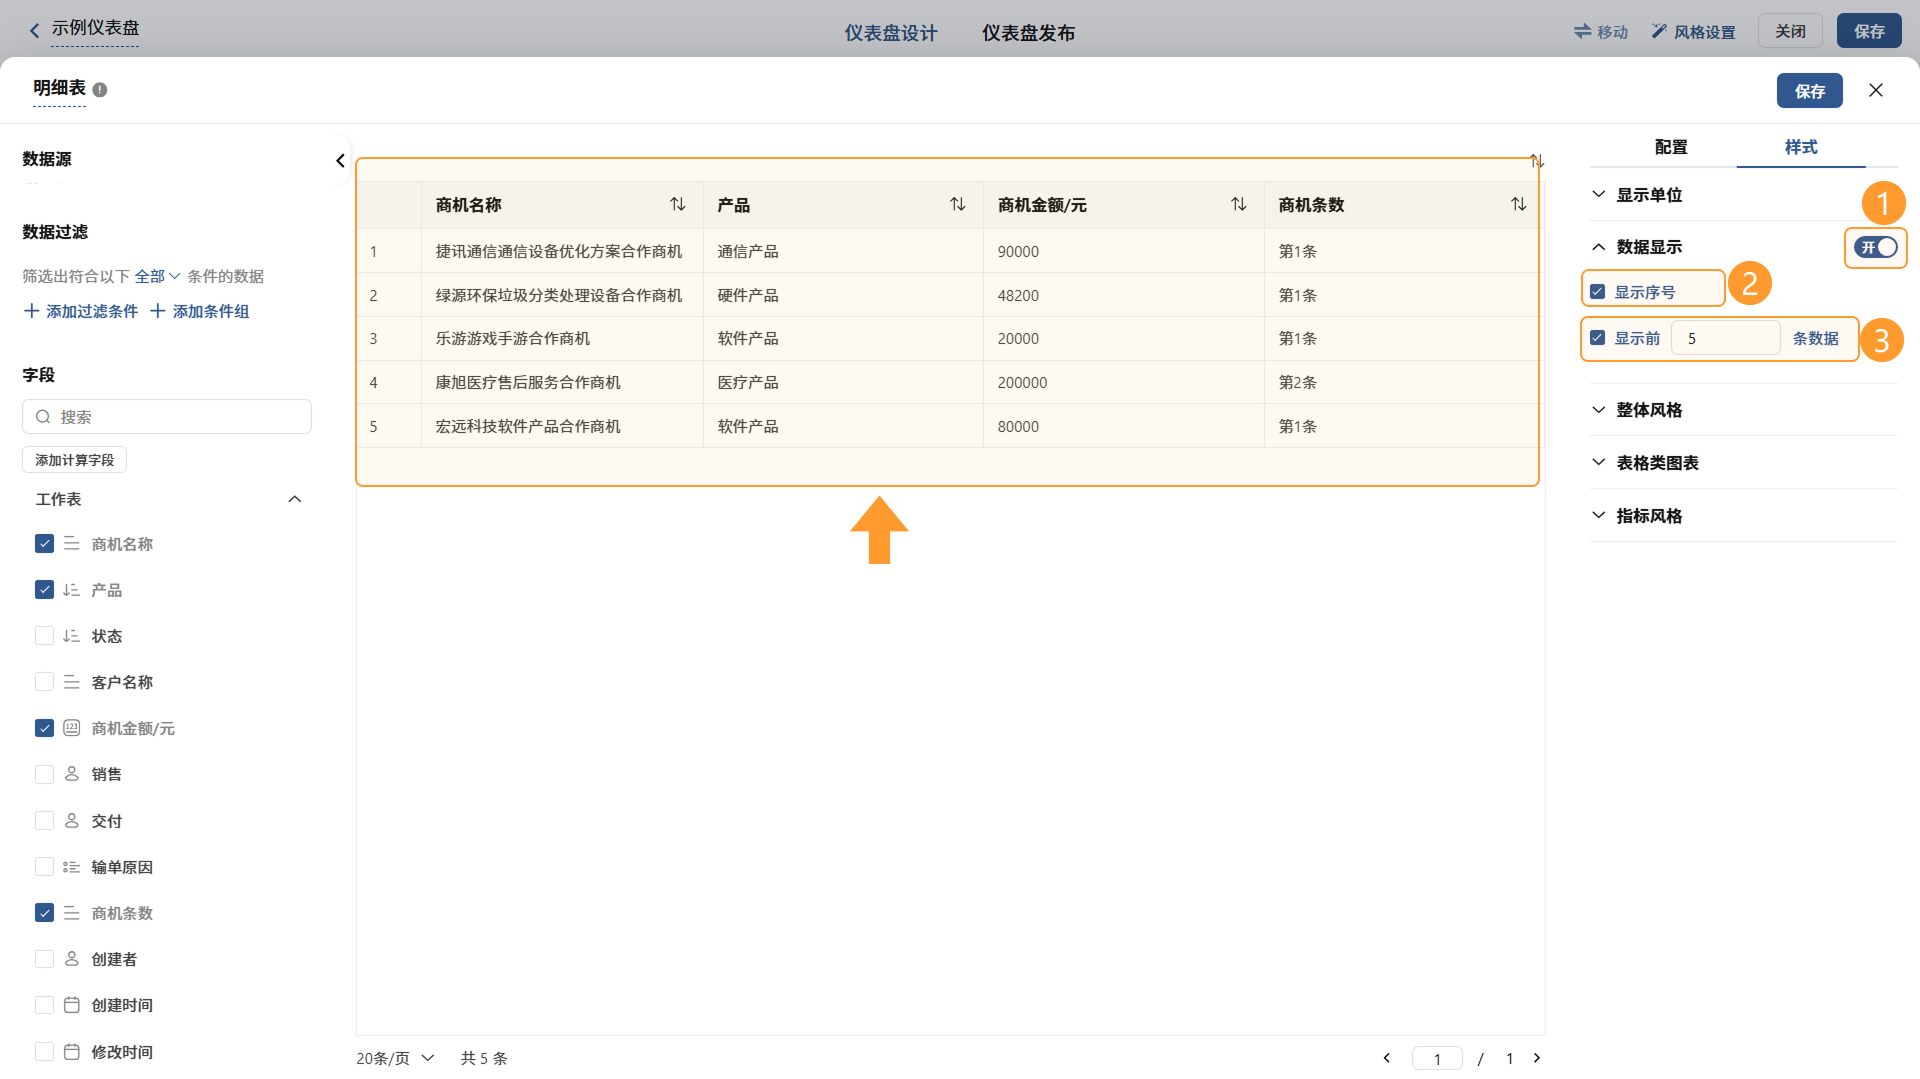Collapse the 工作表 field list

[x=295, y=499]
